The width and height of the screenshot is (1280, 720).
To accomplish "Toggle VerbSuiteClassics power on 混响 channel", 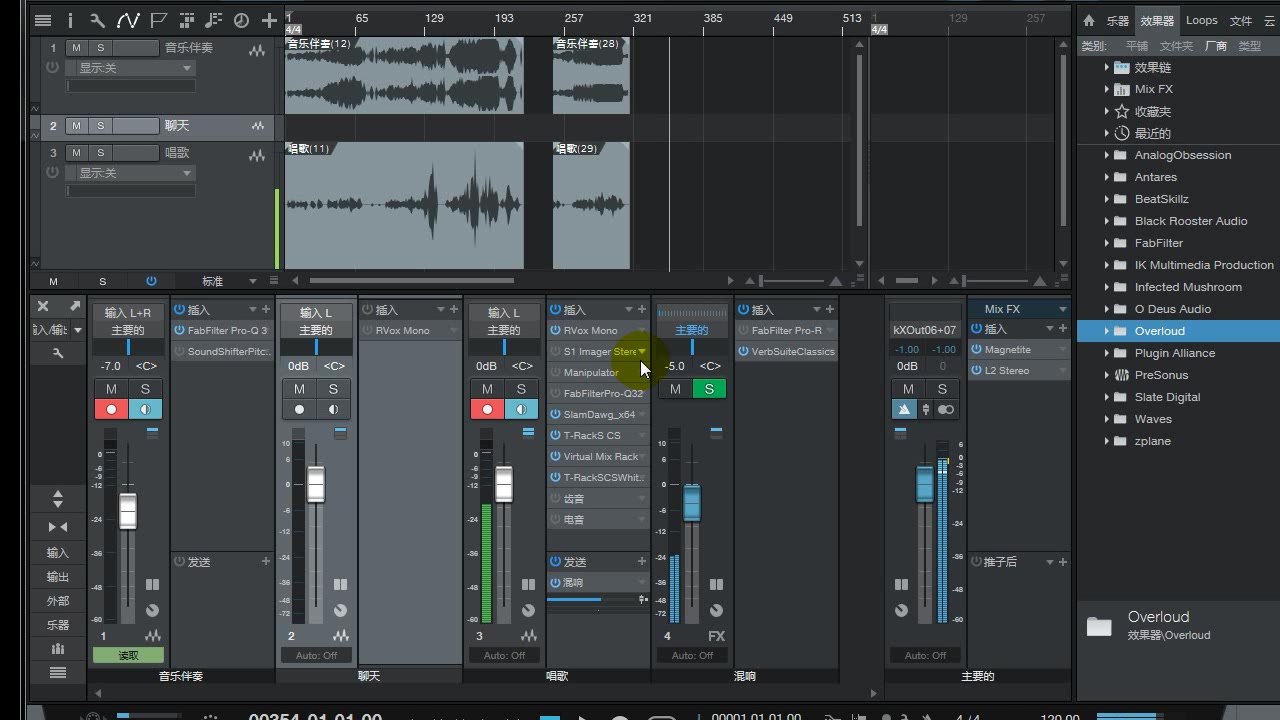I will [744, 352].
